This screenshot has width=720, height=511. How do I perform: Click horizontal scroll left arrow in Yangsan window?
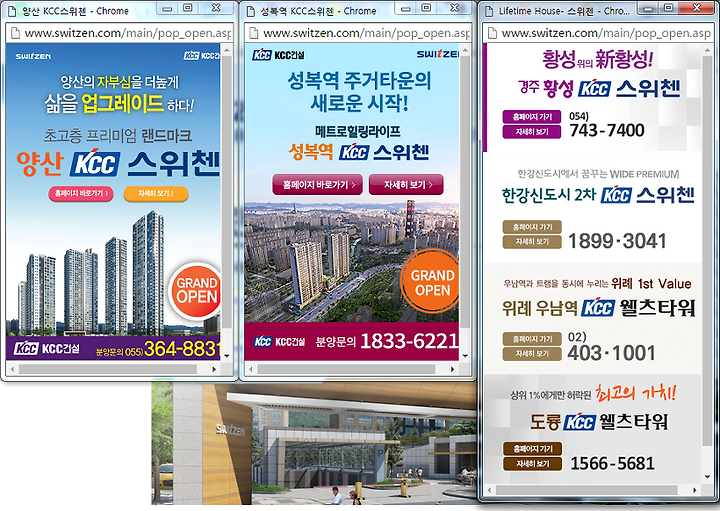coord(12,369)
